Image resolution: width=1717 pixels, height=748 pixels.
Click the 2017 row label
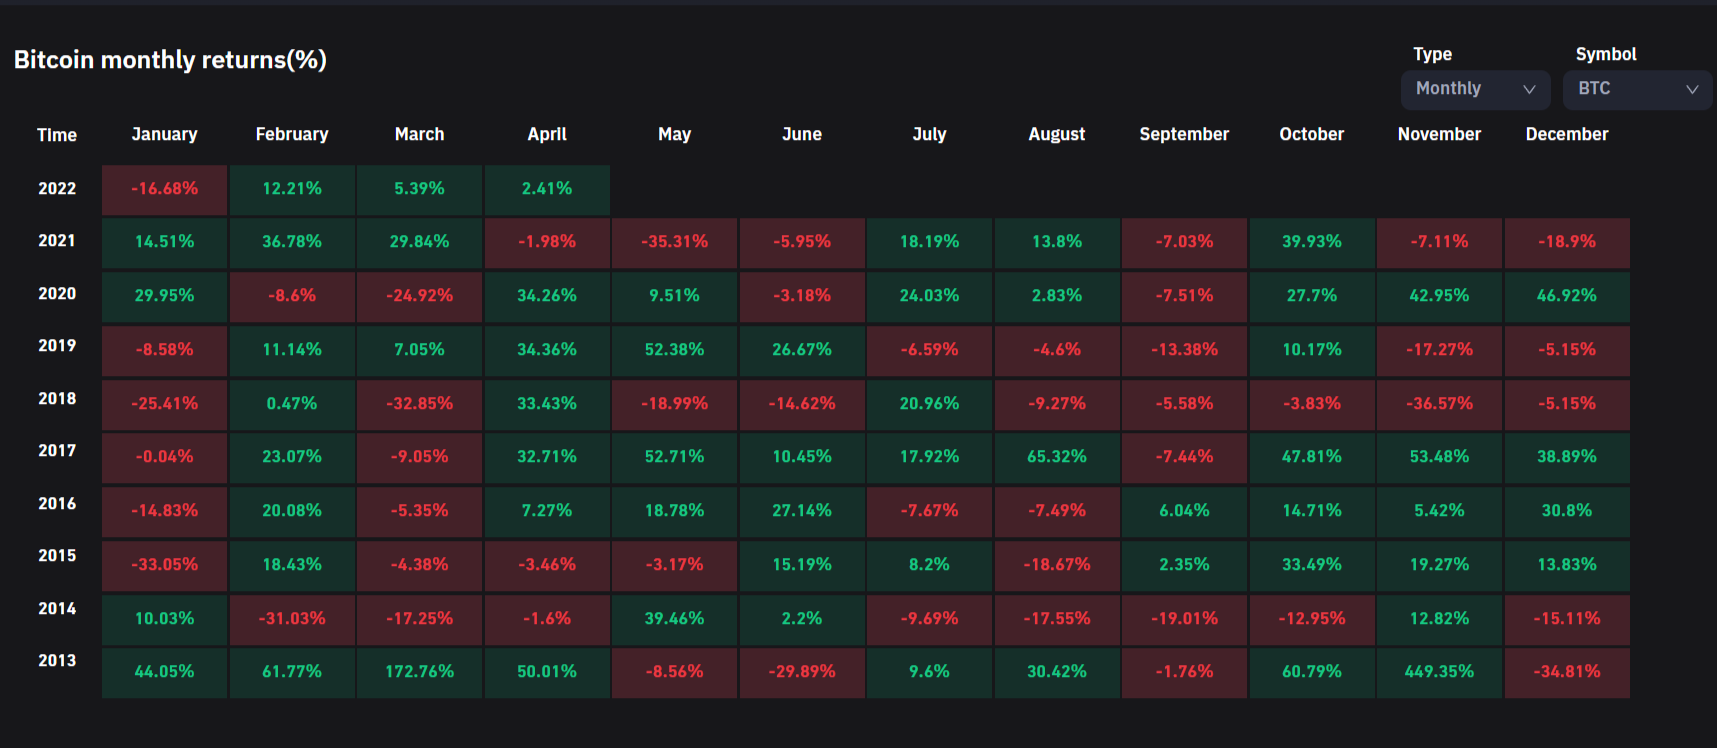pos(57,450)
